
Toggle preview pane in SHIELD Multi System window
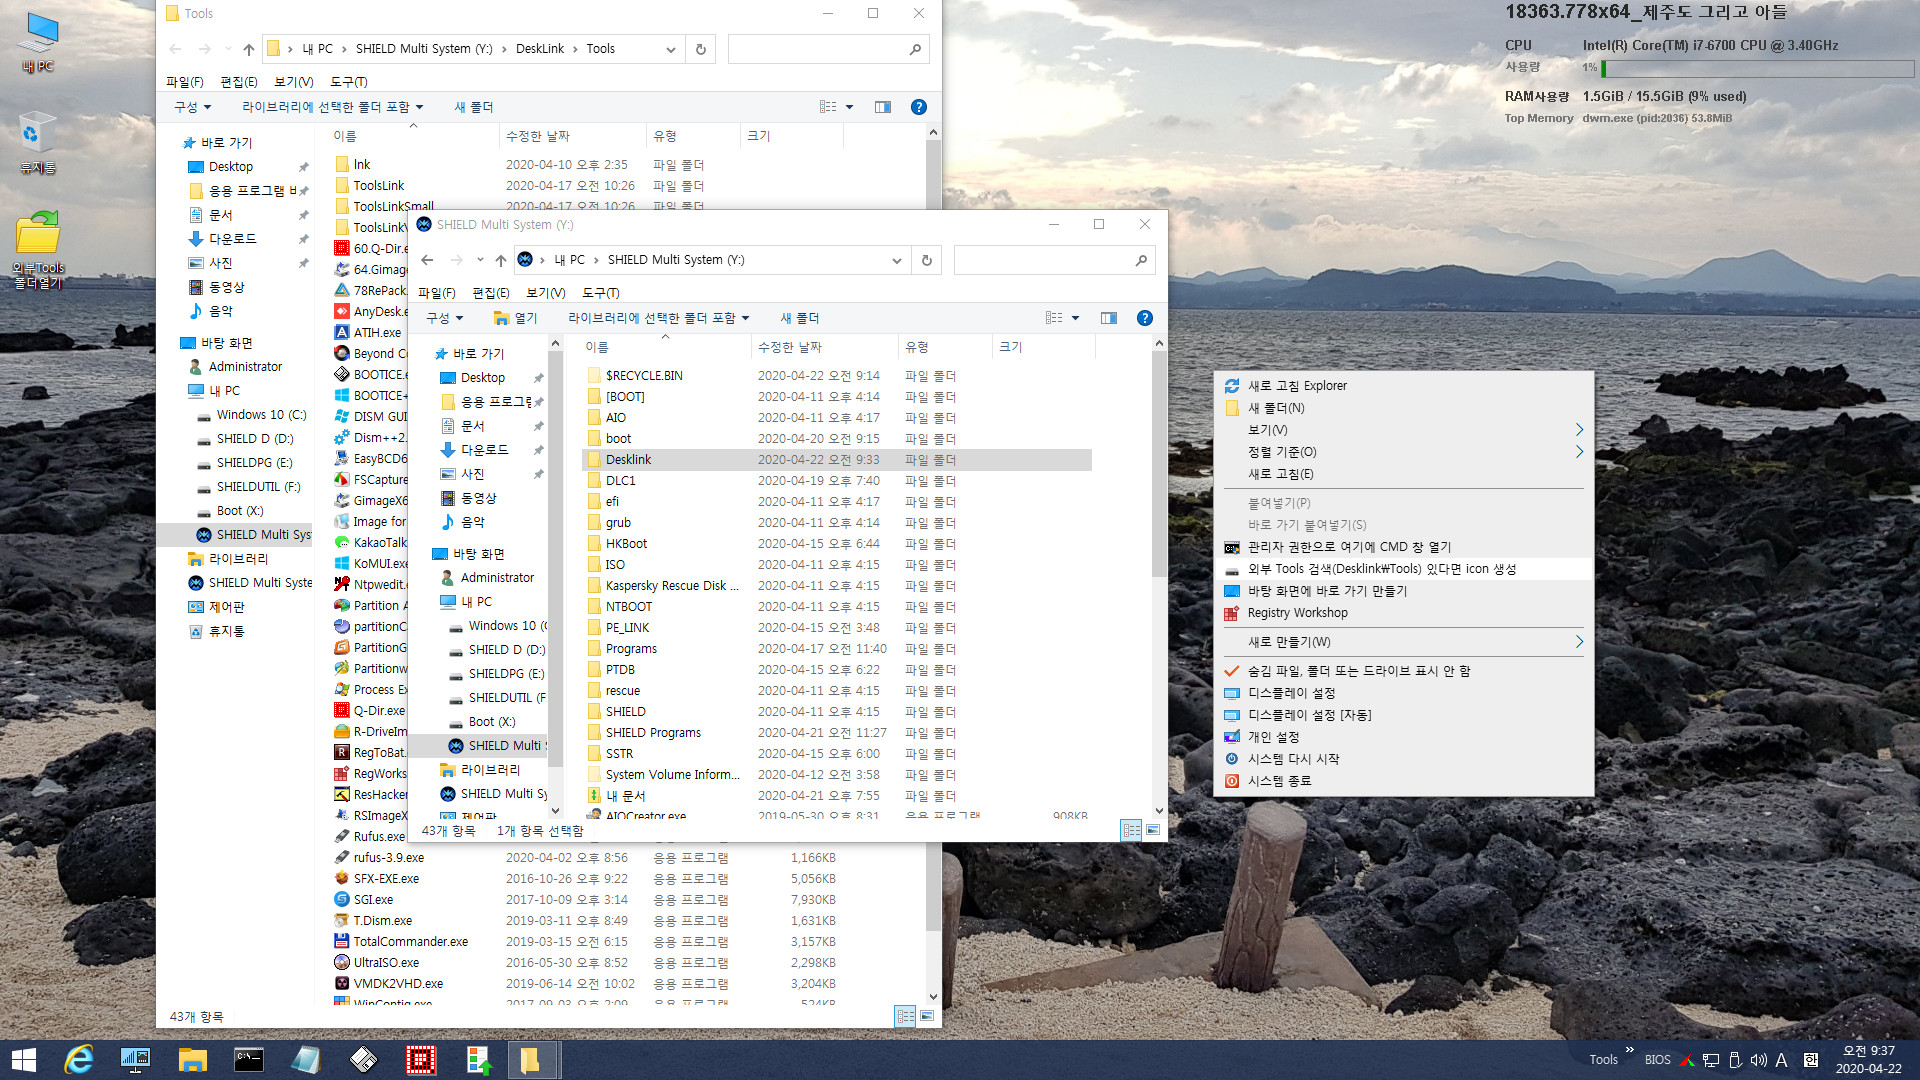[x=1109, y=318]
